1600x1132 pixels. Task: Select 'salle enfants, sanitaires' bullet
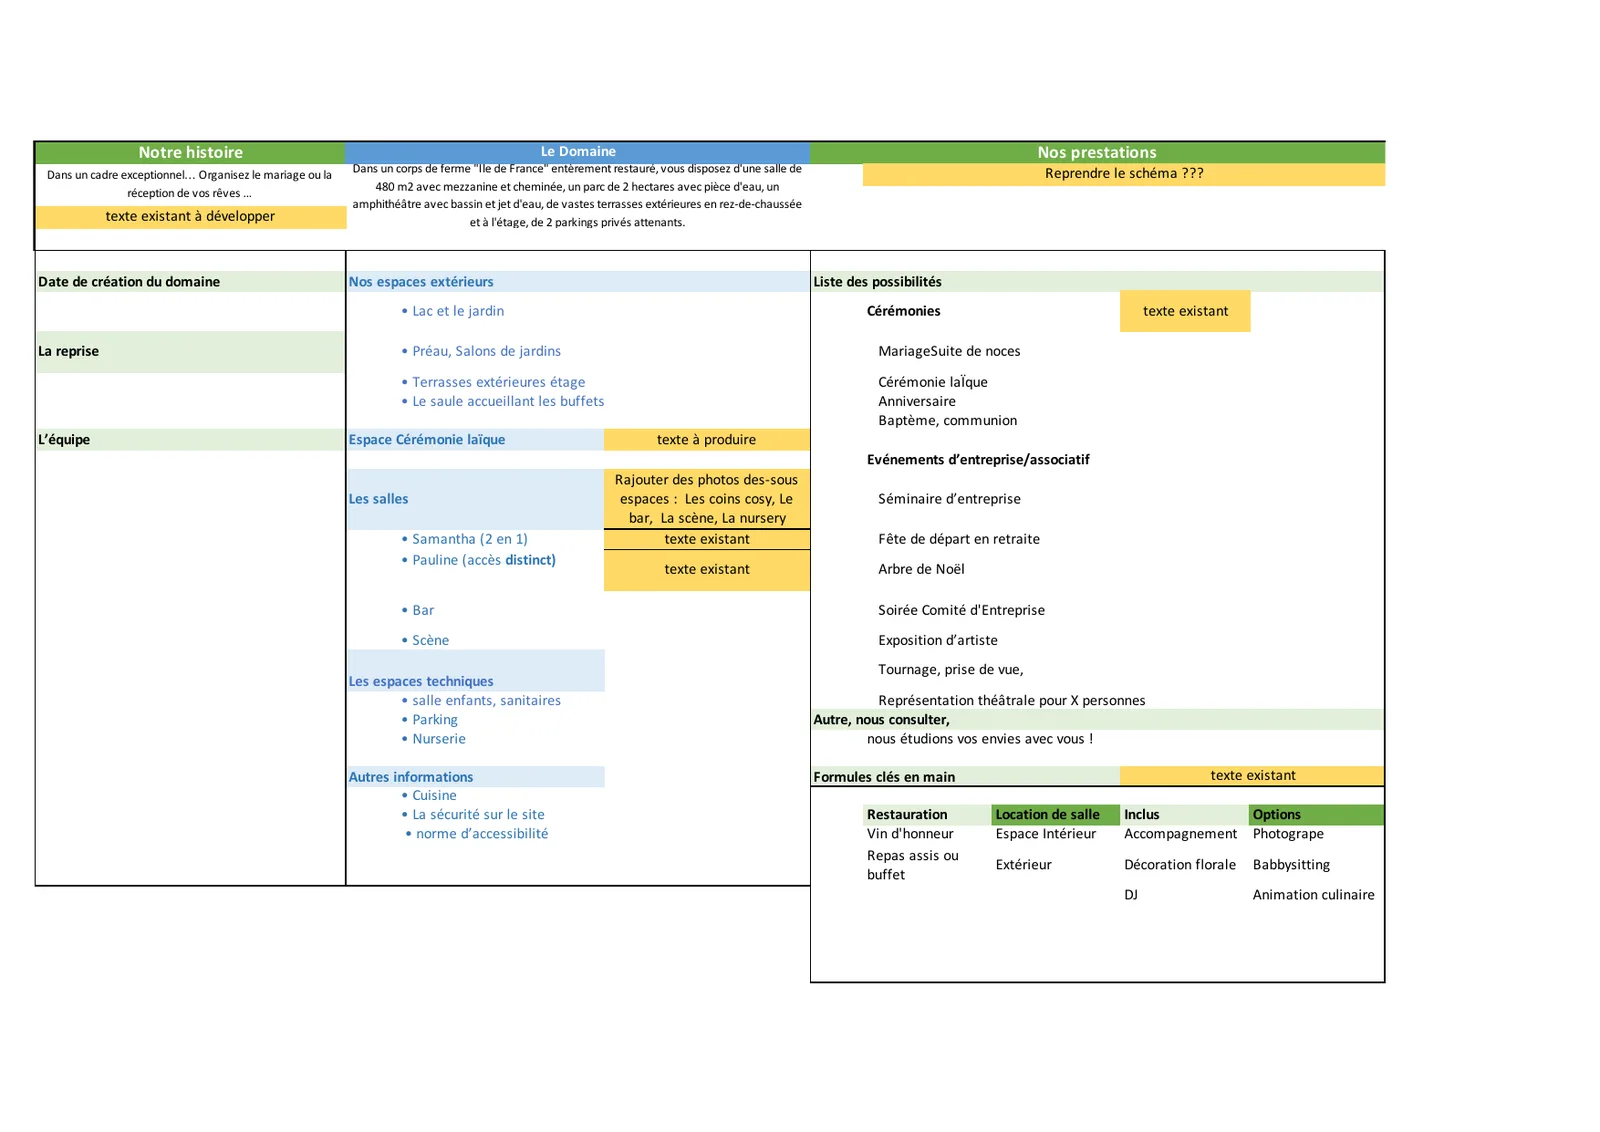click(x=481, y=701)
